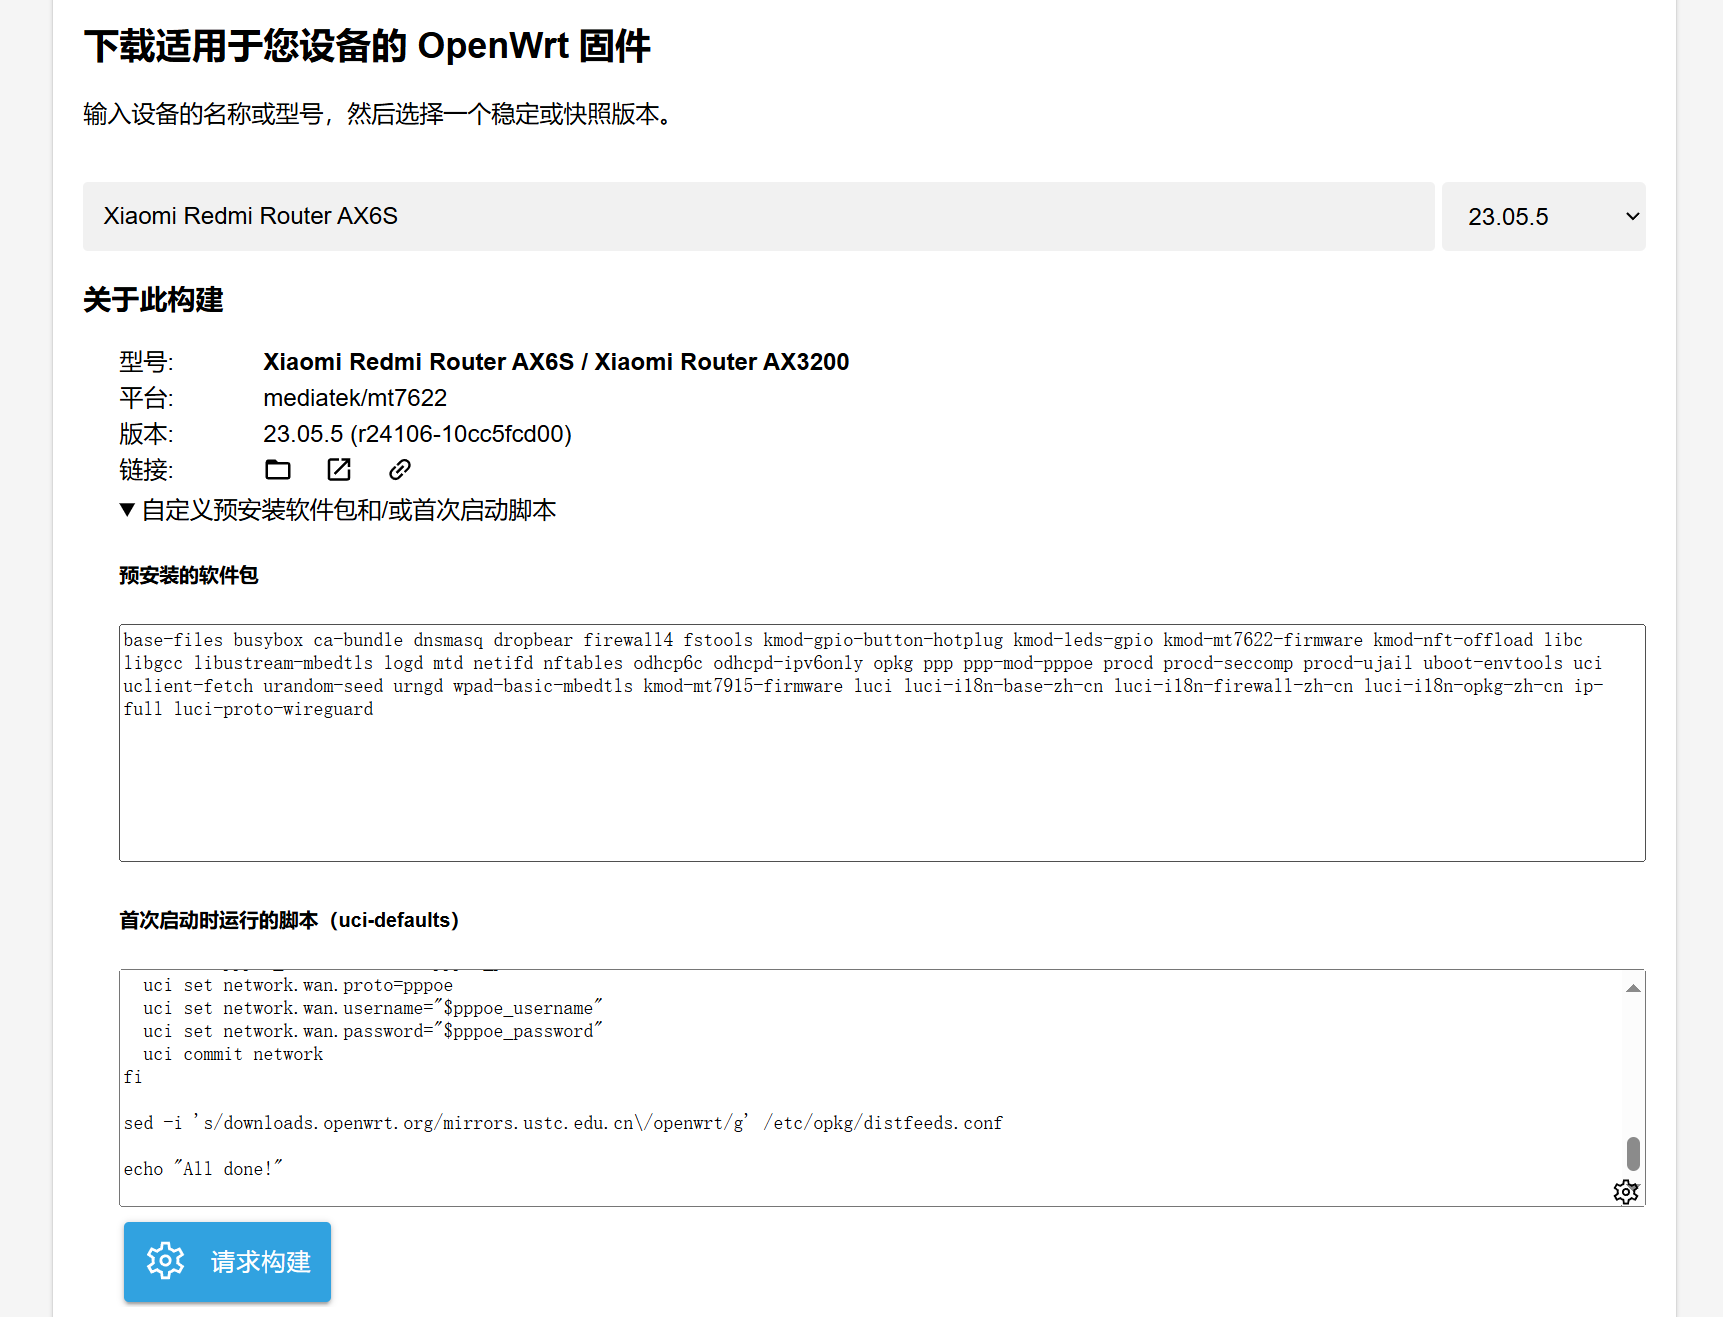Copy the permalink chain icon

click(x=400, y=469)
